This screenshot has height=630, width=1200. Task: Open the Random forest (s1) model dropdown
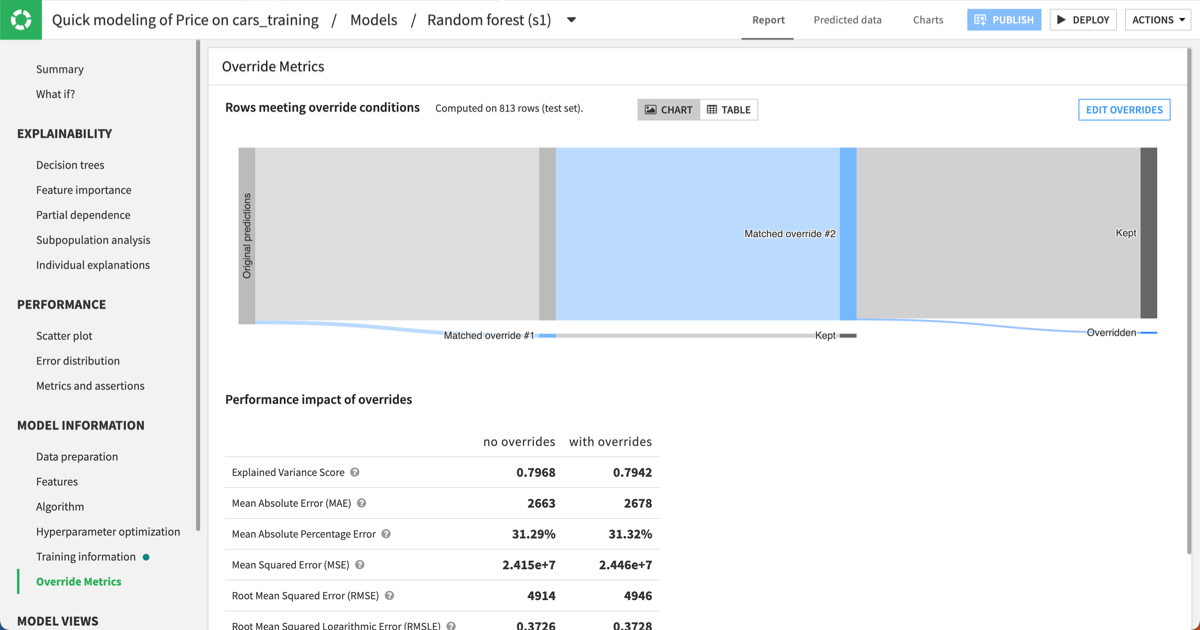pos(570,19)
